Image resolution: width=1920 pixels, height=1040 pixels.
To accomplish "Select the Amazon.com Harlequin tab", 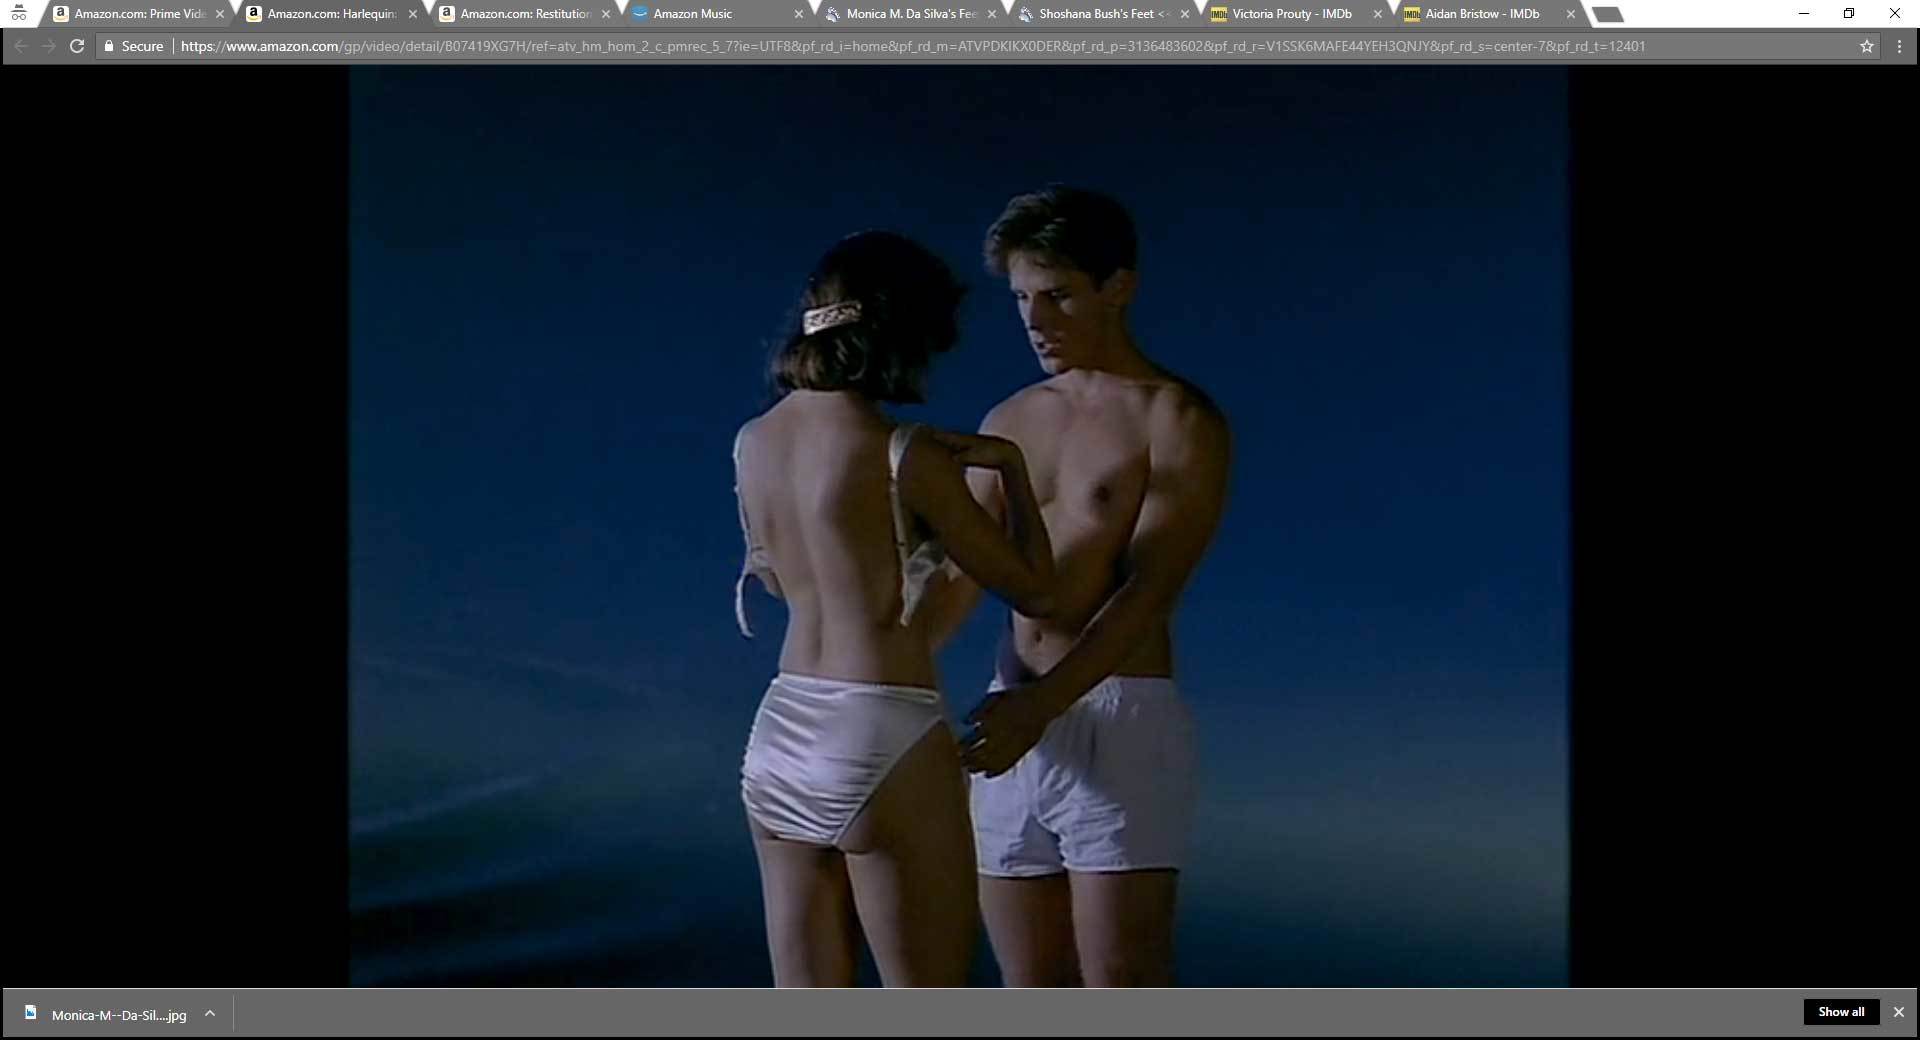I will [331, 14].
